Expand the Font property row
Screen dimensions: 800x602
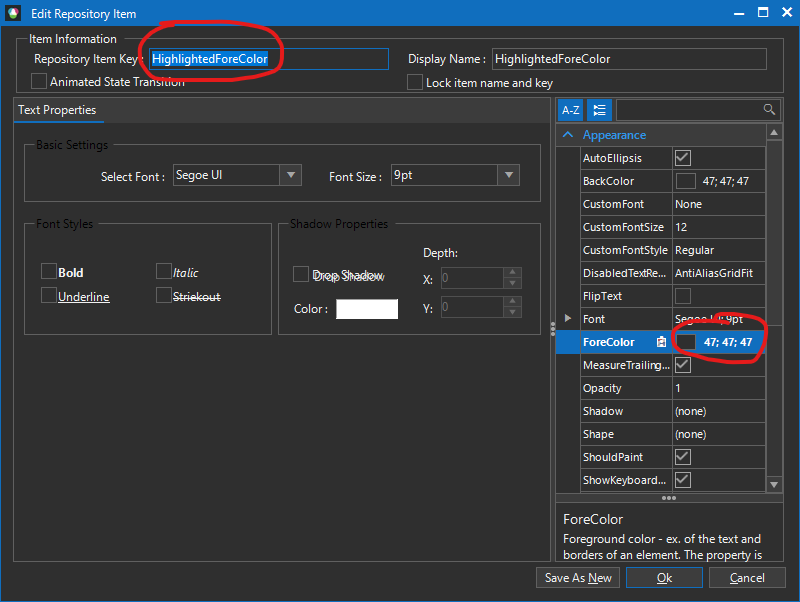point(569,318)
